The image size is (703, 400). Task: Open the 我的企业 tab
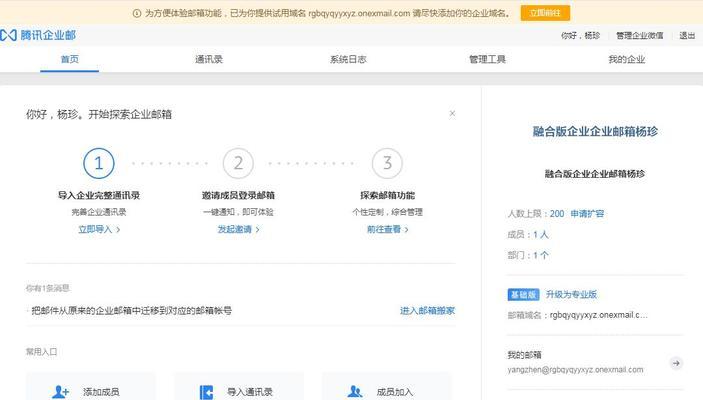[626, 59]
